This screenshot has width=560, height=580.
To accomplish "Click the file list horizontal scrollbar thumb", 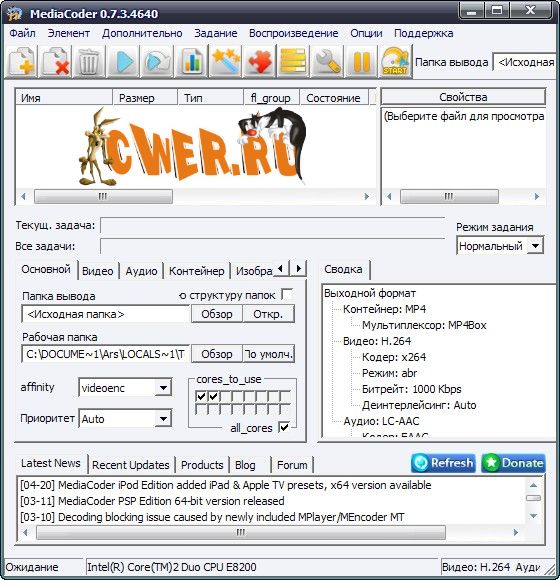I will click(x=103, y=196).
